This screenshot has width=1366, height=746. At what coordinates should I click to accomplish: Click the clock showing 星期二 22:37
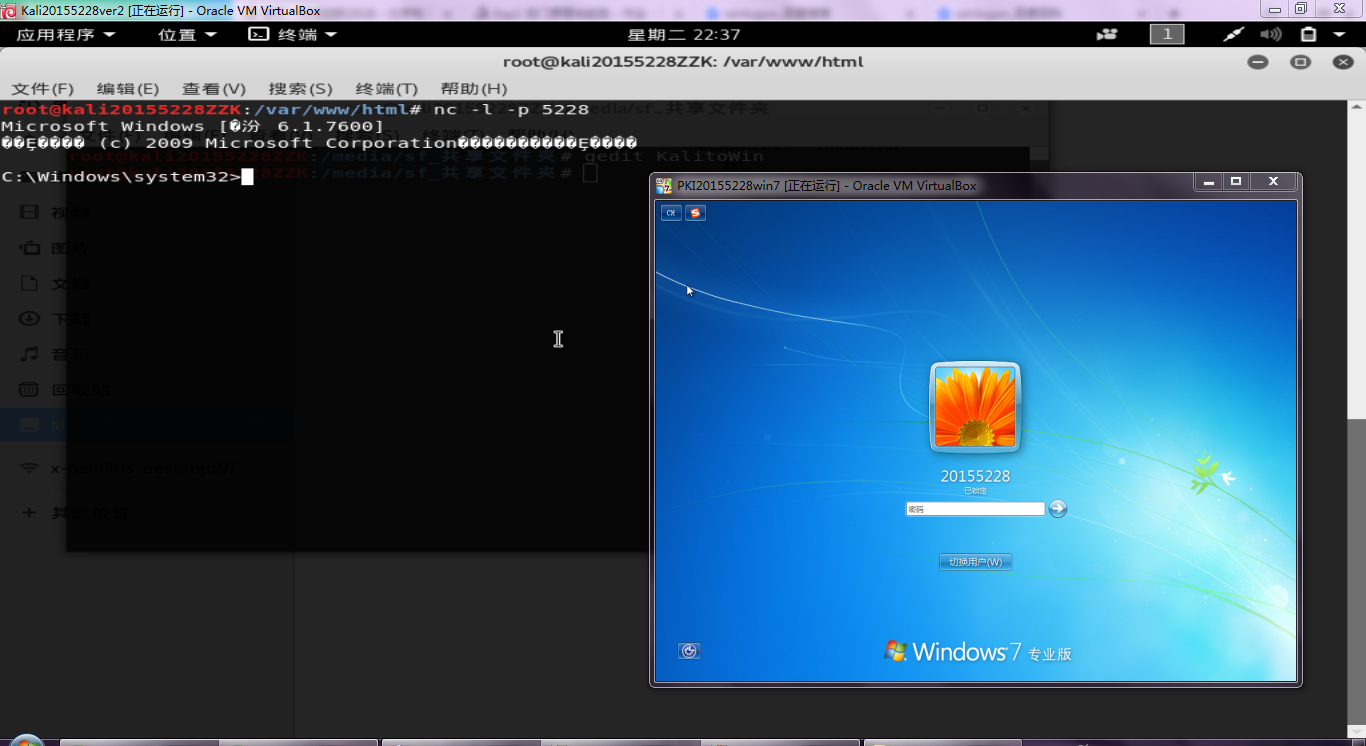coord(684,34)
